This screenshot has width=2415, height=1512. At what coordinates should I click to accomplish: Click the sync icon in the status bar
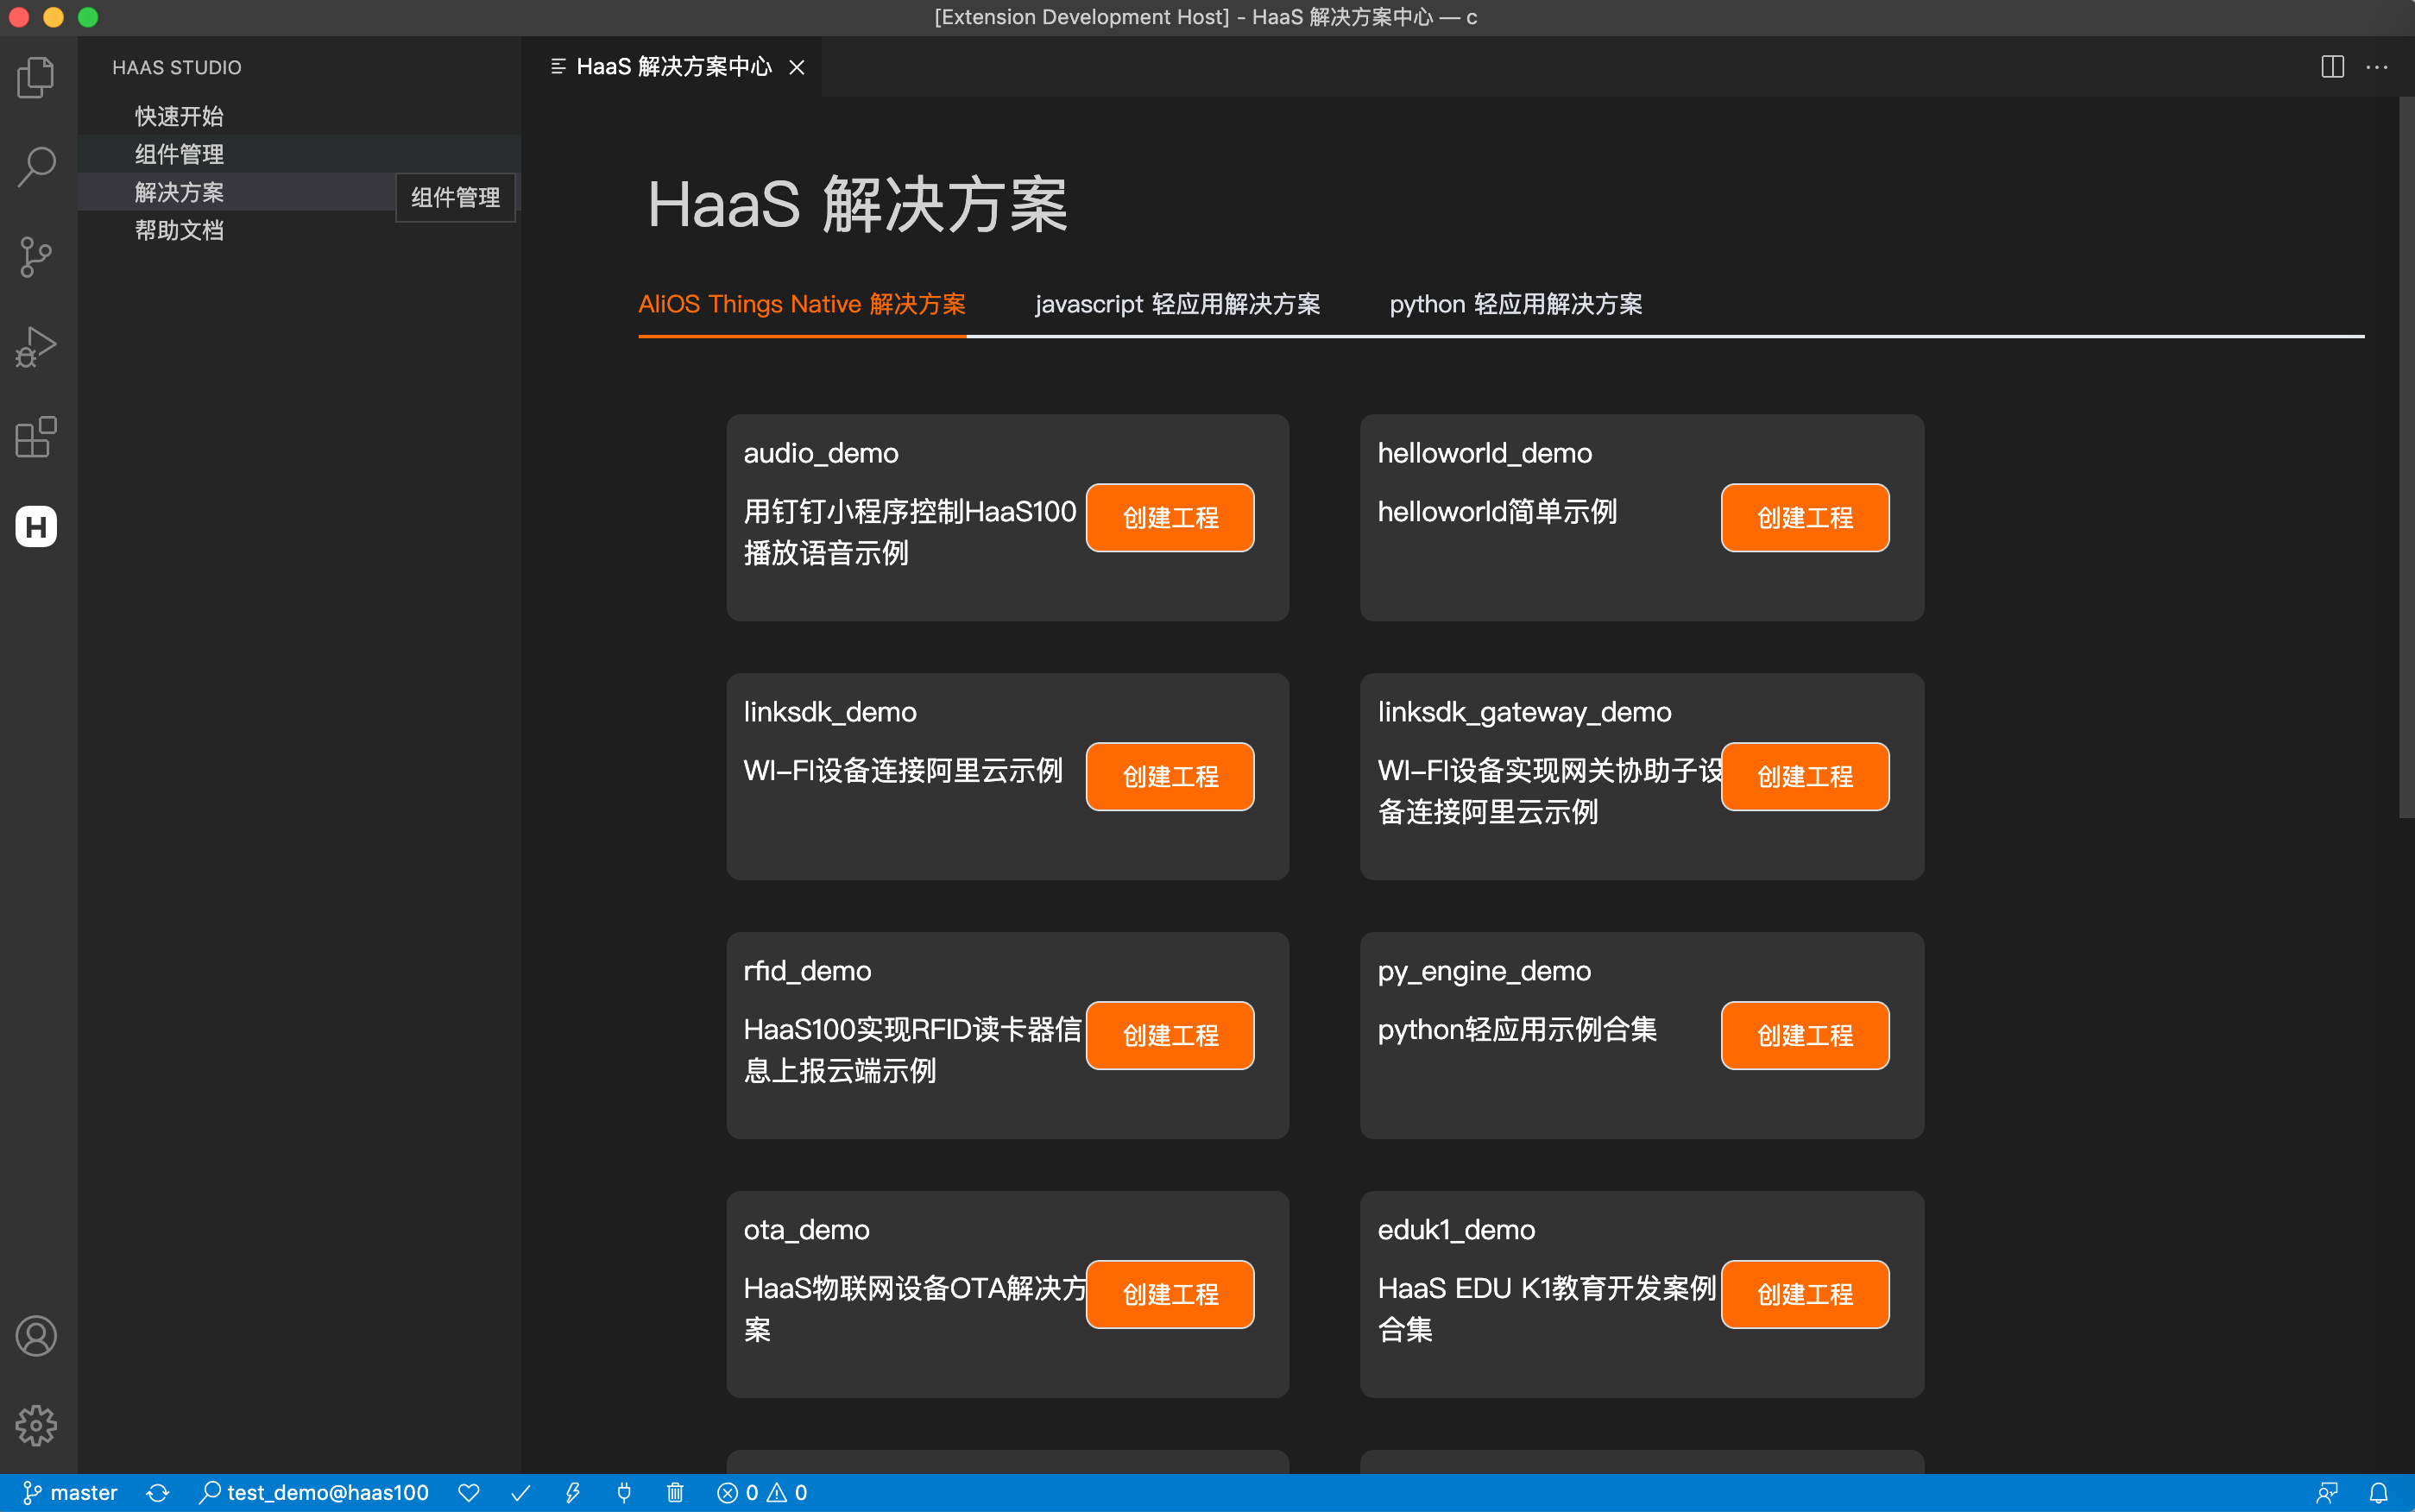click(x=158, y=1491)
